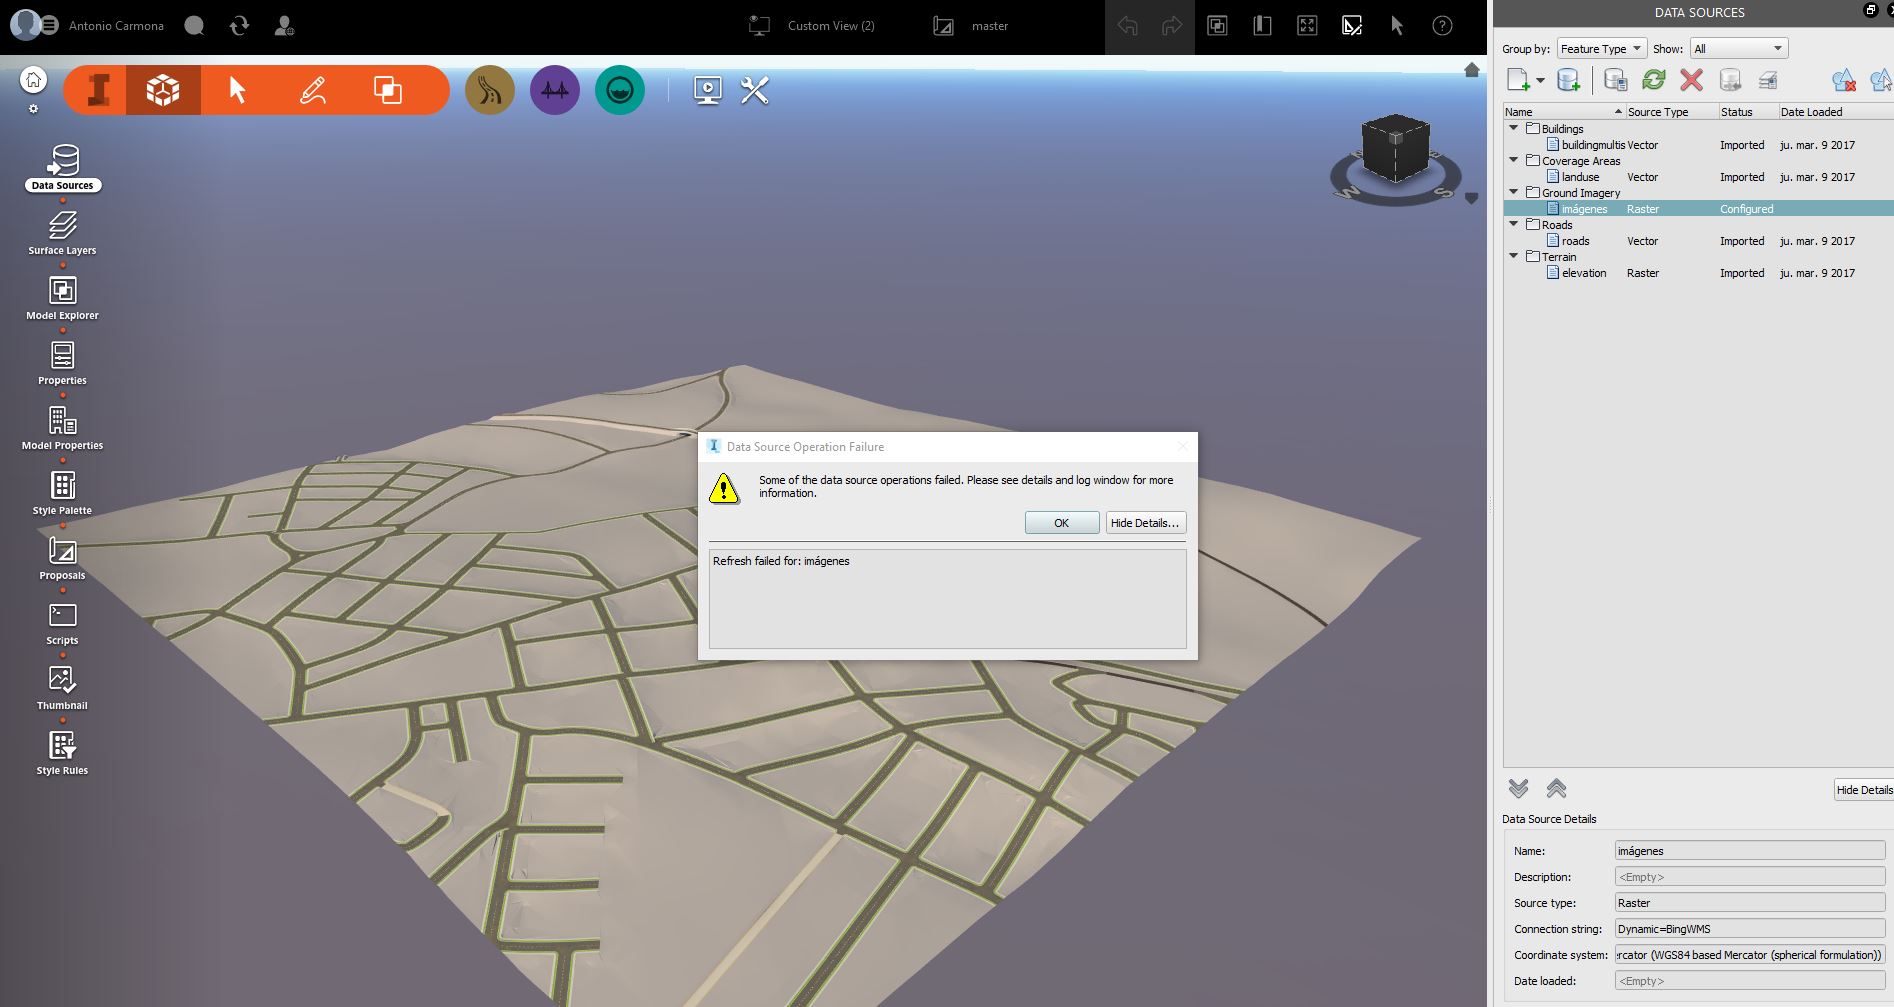Collapse the Ground Imagery group

1513,192
